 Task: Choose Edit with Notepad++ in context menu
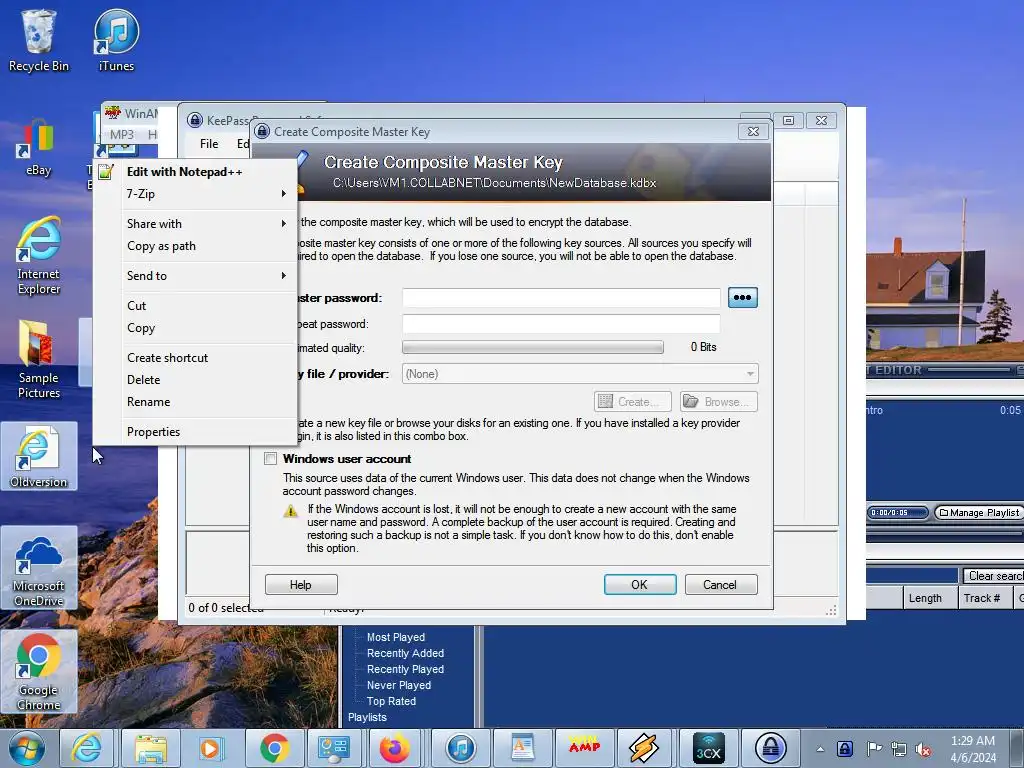[x=196, y=172]
